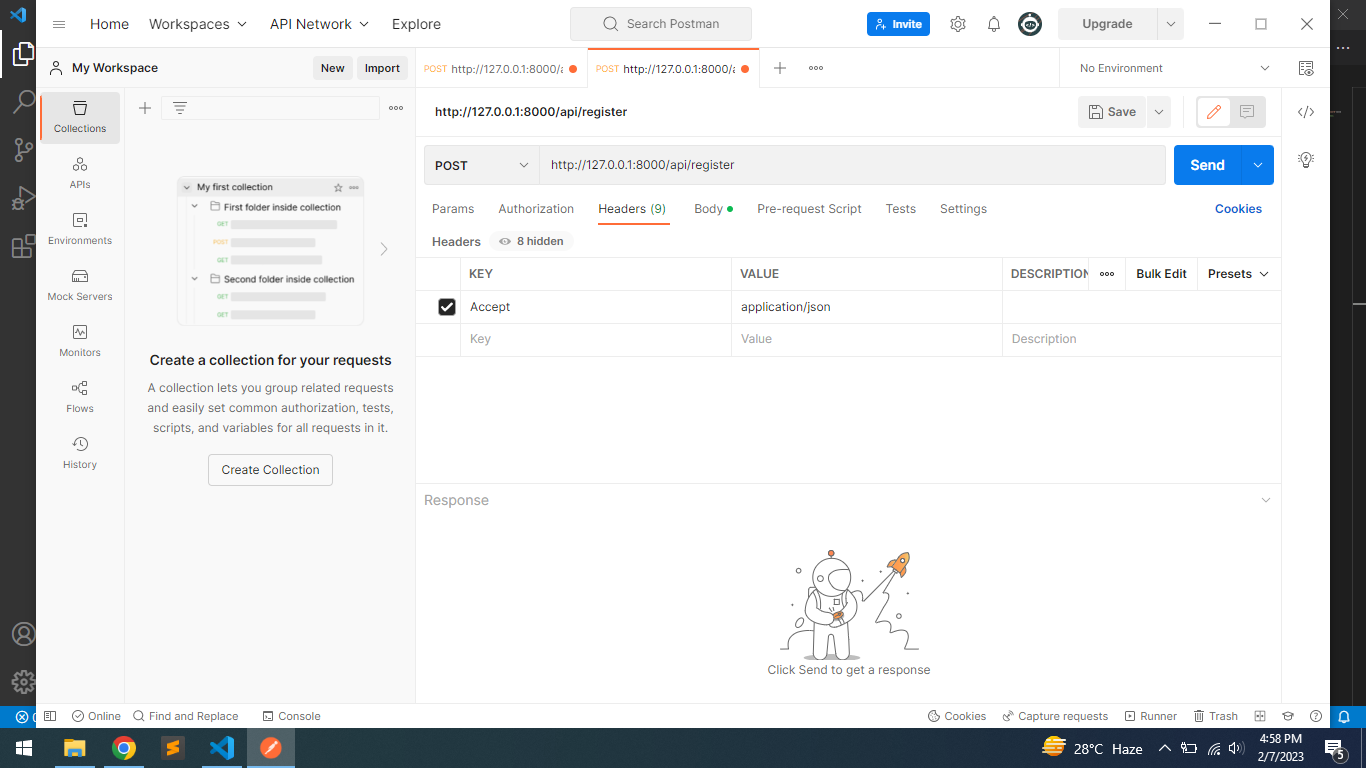Open the Monitors sidebar panel
Viewport: 1366px width, 768px height.
[x=80, y=341]
